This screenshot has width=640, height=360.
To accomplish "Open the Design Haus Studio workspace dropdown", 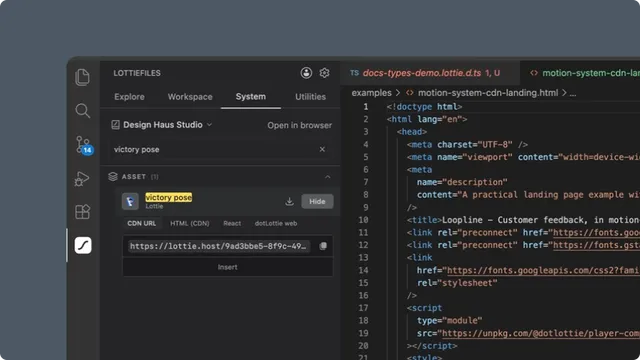I will pos(168,125).
